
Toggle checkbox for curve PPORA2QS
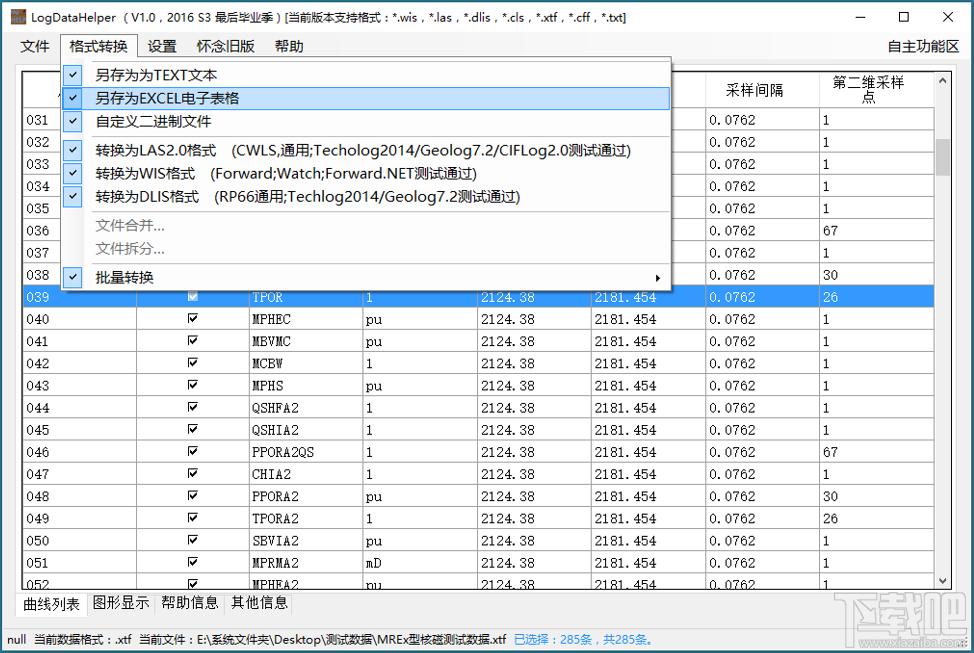point(193,452)
